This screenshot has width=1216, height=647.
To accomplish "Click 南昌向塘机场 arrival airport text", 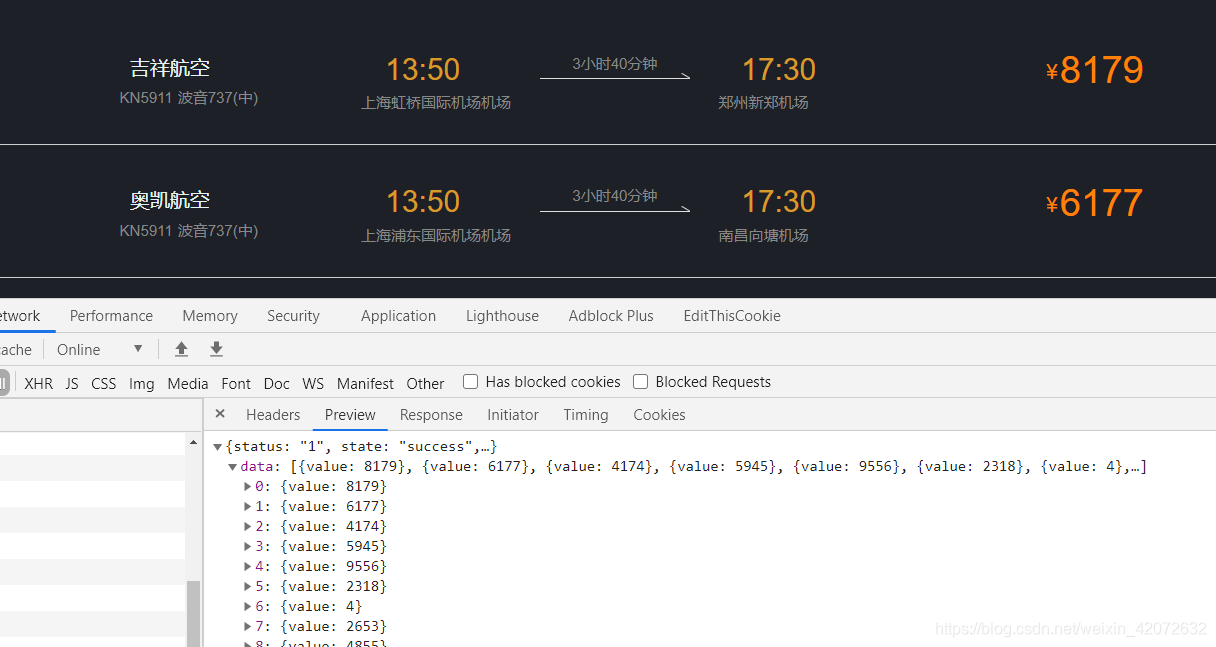I will (x=763, y=235).
